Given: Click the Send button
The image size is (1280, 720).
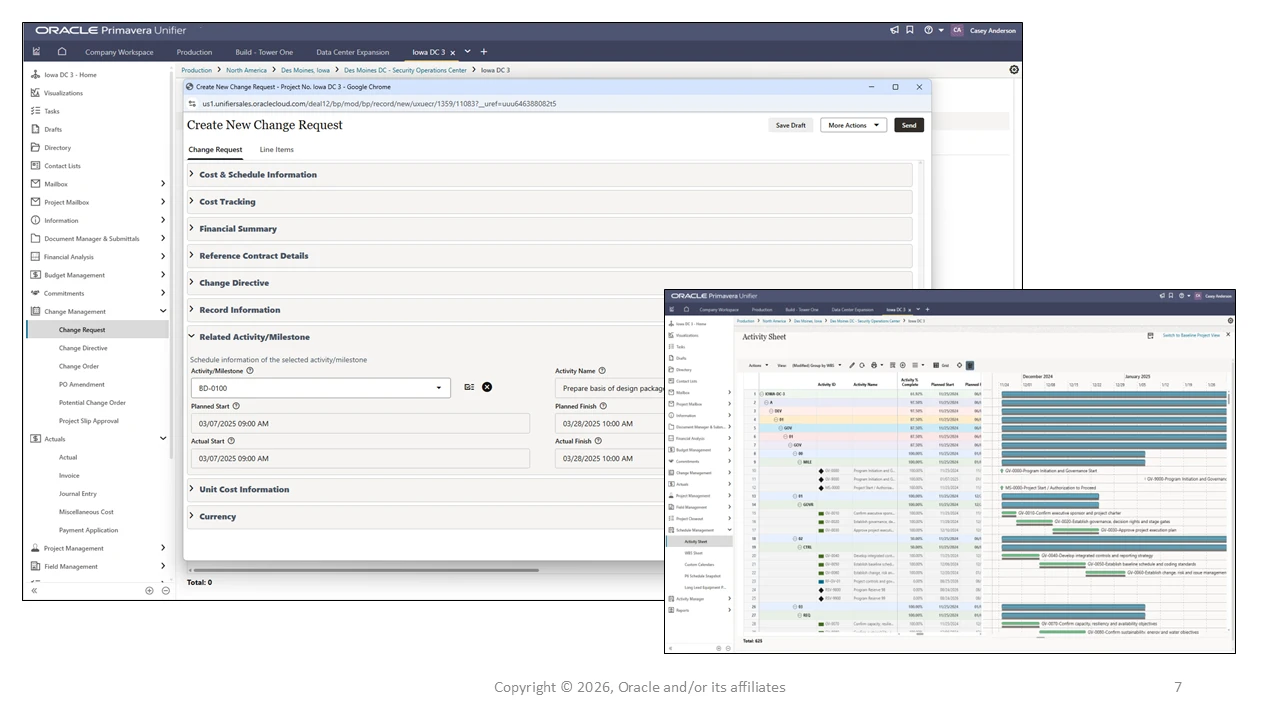Looking at the screenshot, I should coord(908,125).
